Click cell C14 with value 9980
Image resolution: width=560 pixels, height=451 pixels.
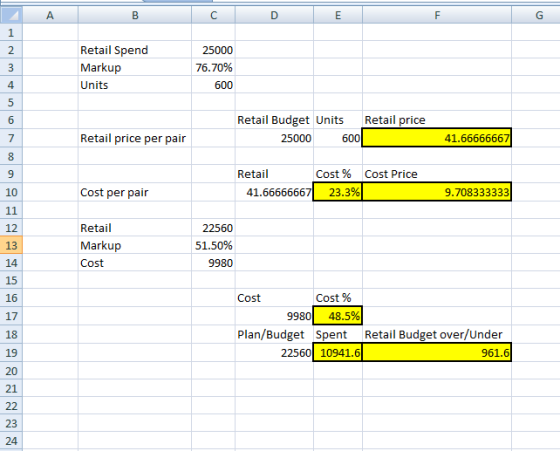[x=213, y=263]
